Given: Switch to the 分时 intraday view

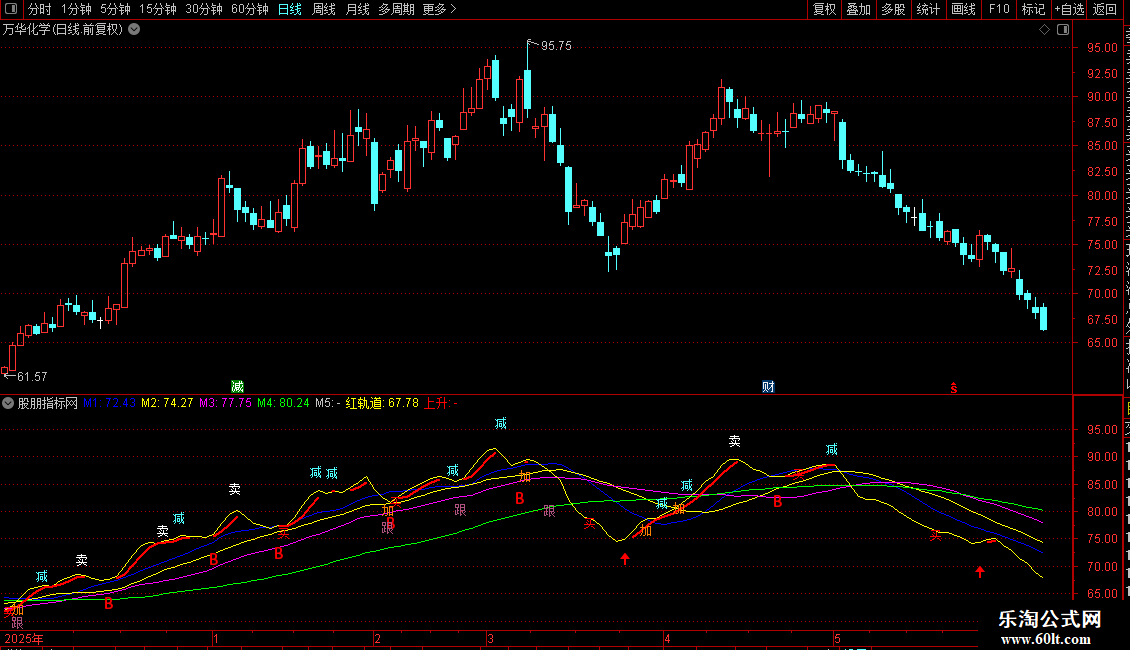Looking at the screenshot, I should click(x=40, y=9).
